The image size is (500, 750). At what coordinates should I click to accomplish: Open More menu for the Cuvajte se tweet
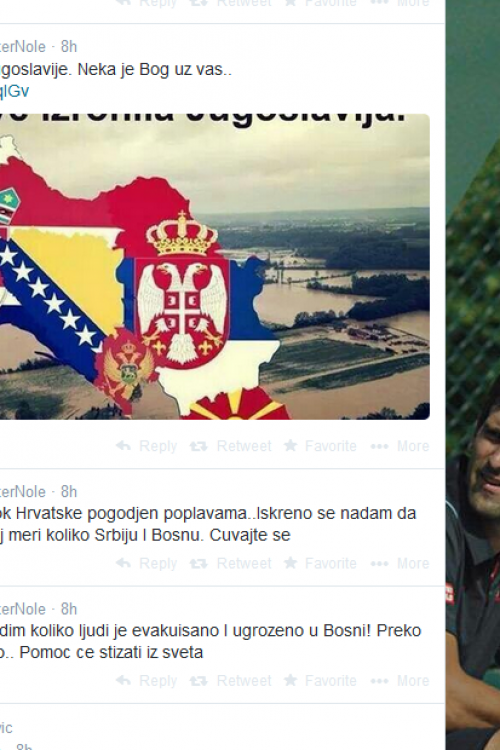(x=400, y=563)
